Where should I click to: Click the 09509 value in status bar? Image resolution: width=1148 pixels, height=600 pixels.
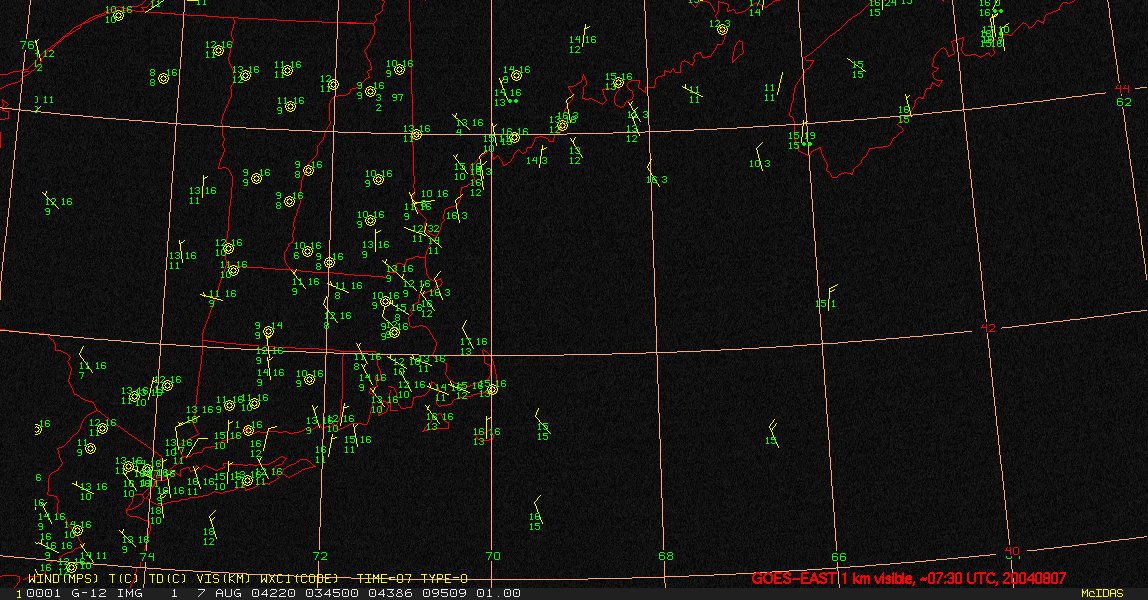click(444, 593)
